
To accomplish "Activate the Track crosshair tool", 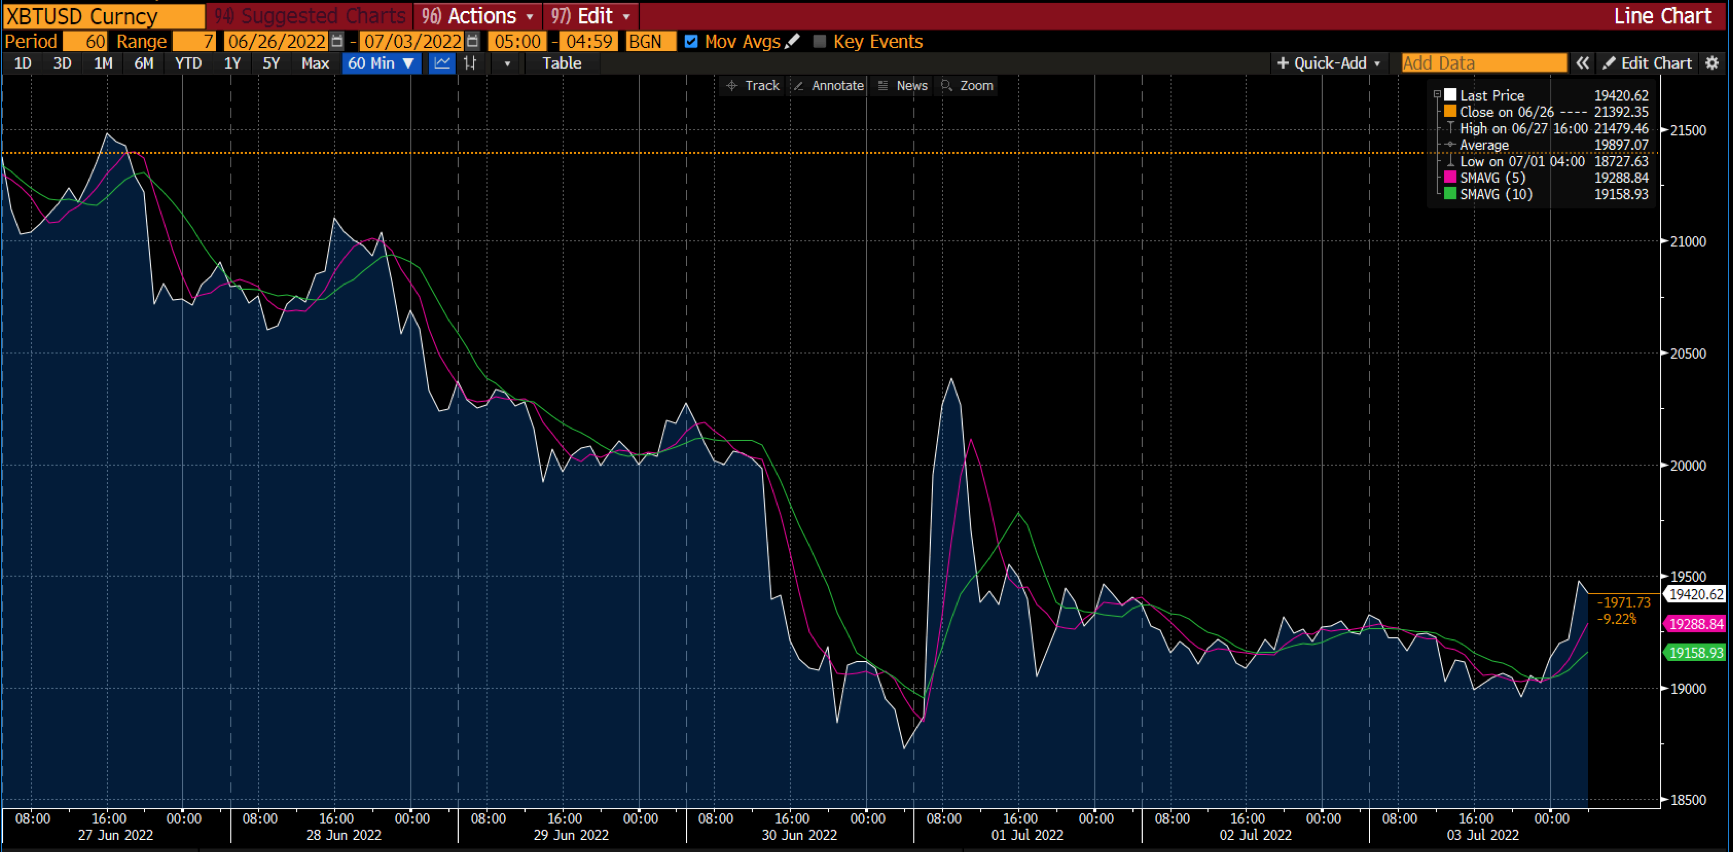I will [753, 86].
